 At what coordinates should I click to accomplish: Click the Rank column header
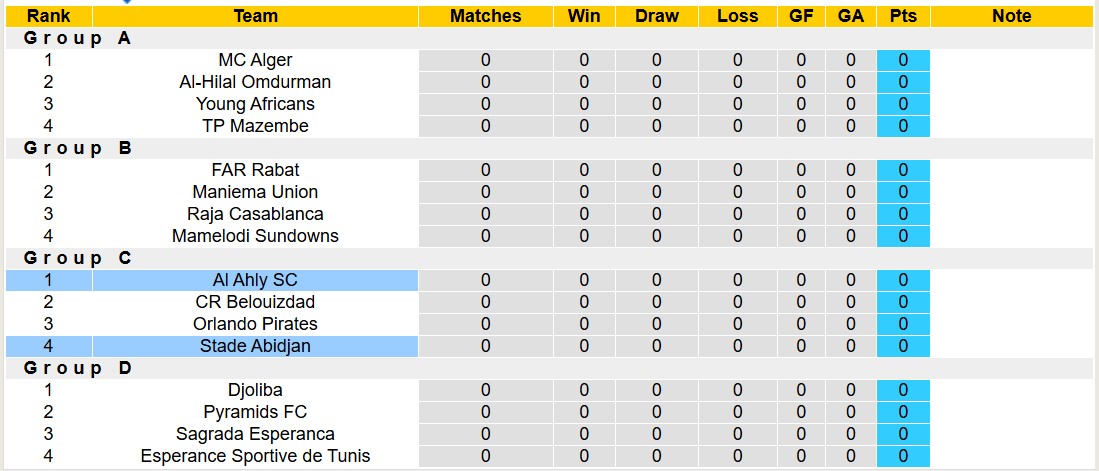click(48, 16)
